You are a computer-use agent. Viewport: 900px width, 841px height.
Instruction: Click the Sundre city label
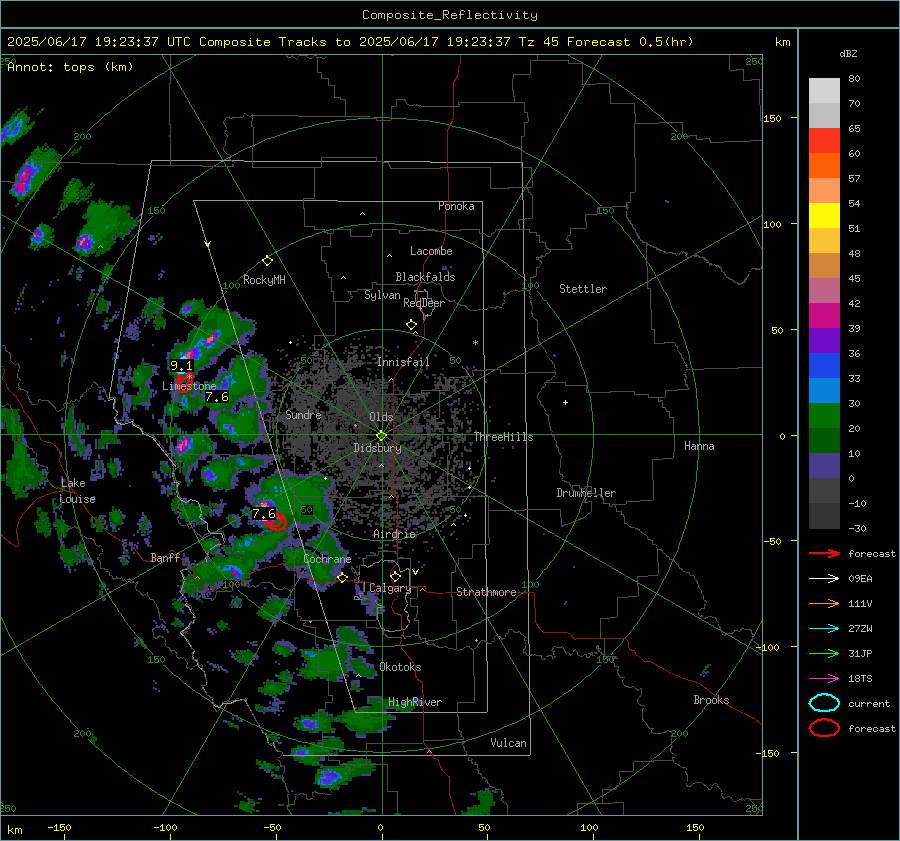[303, 414]
